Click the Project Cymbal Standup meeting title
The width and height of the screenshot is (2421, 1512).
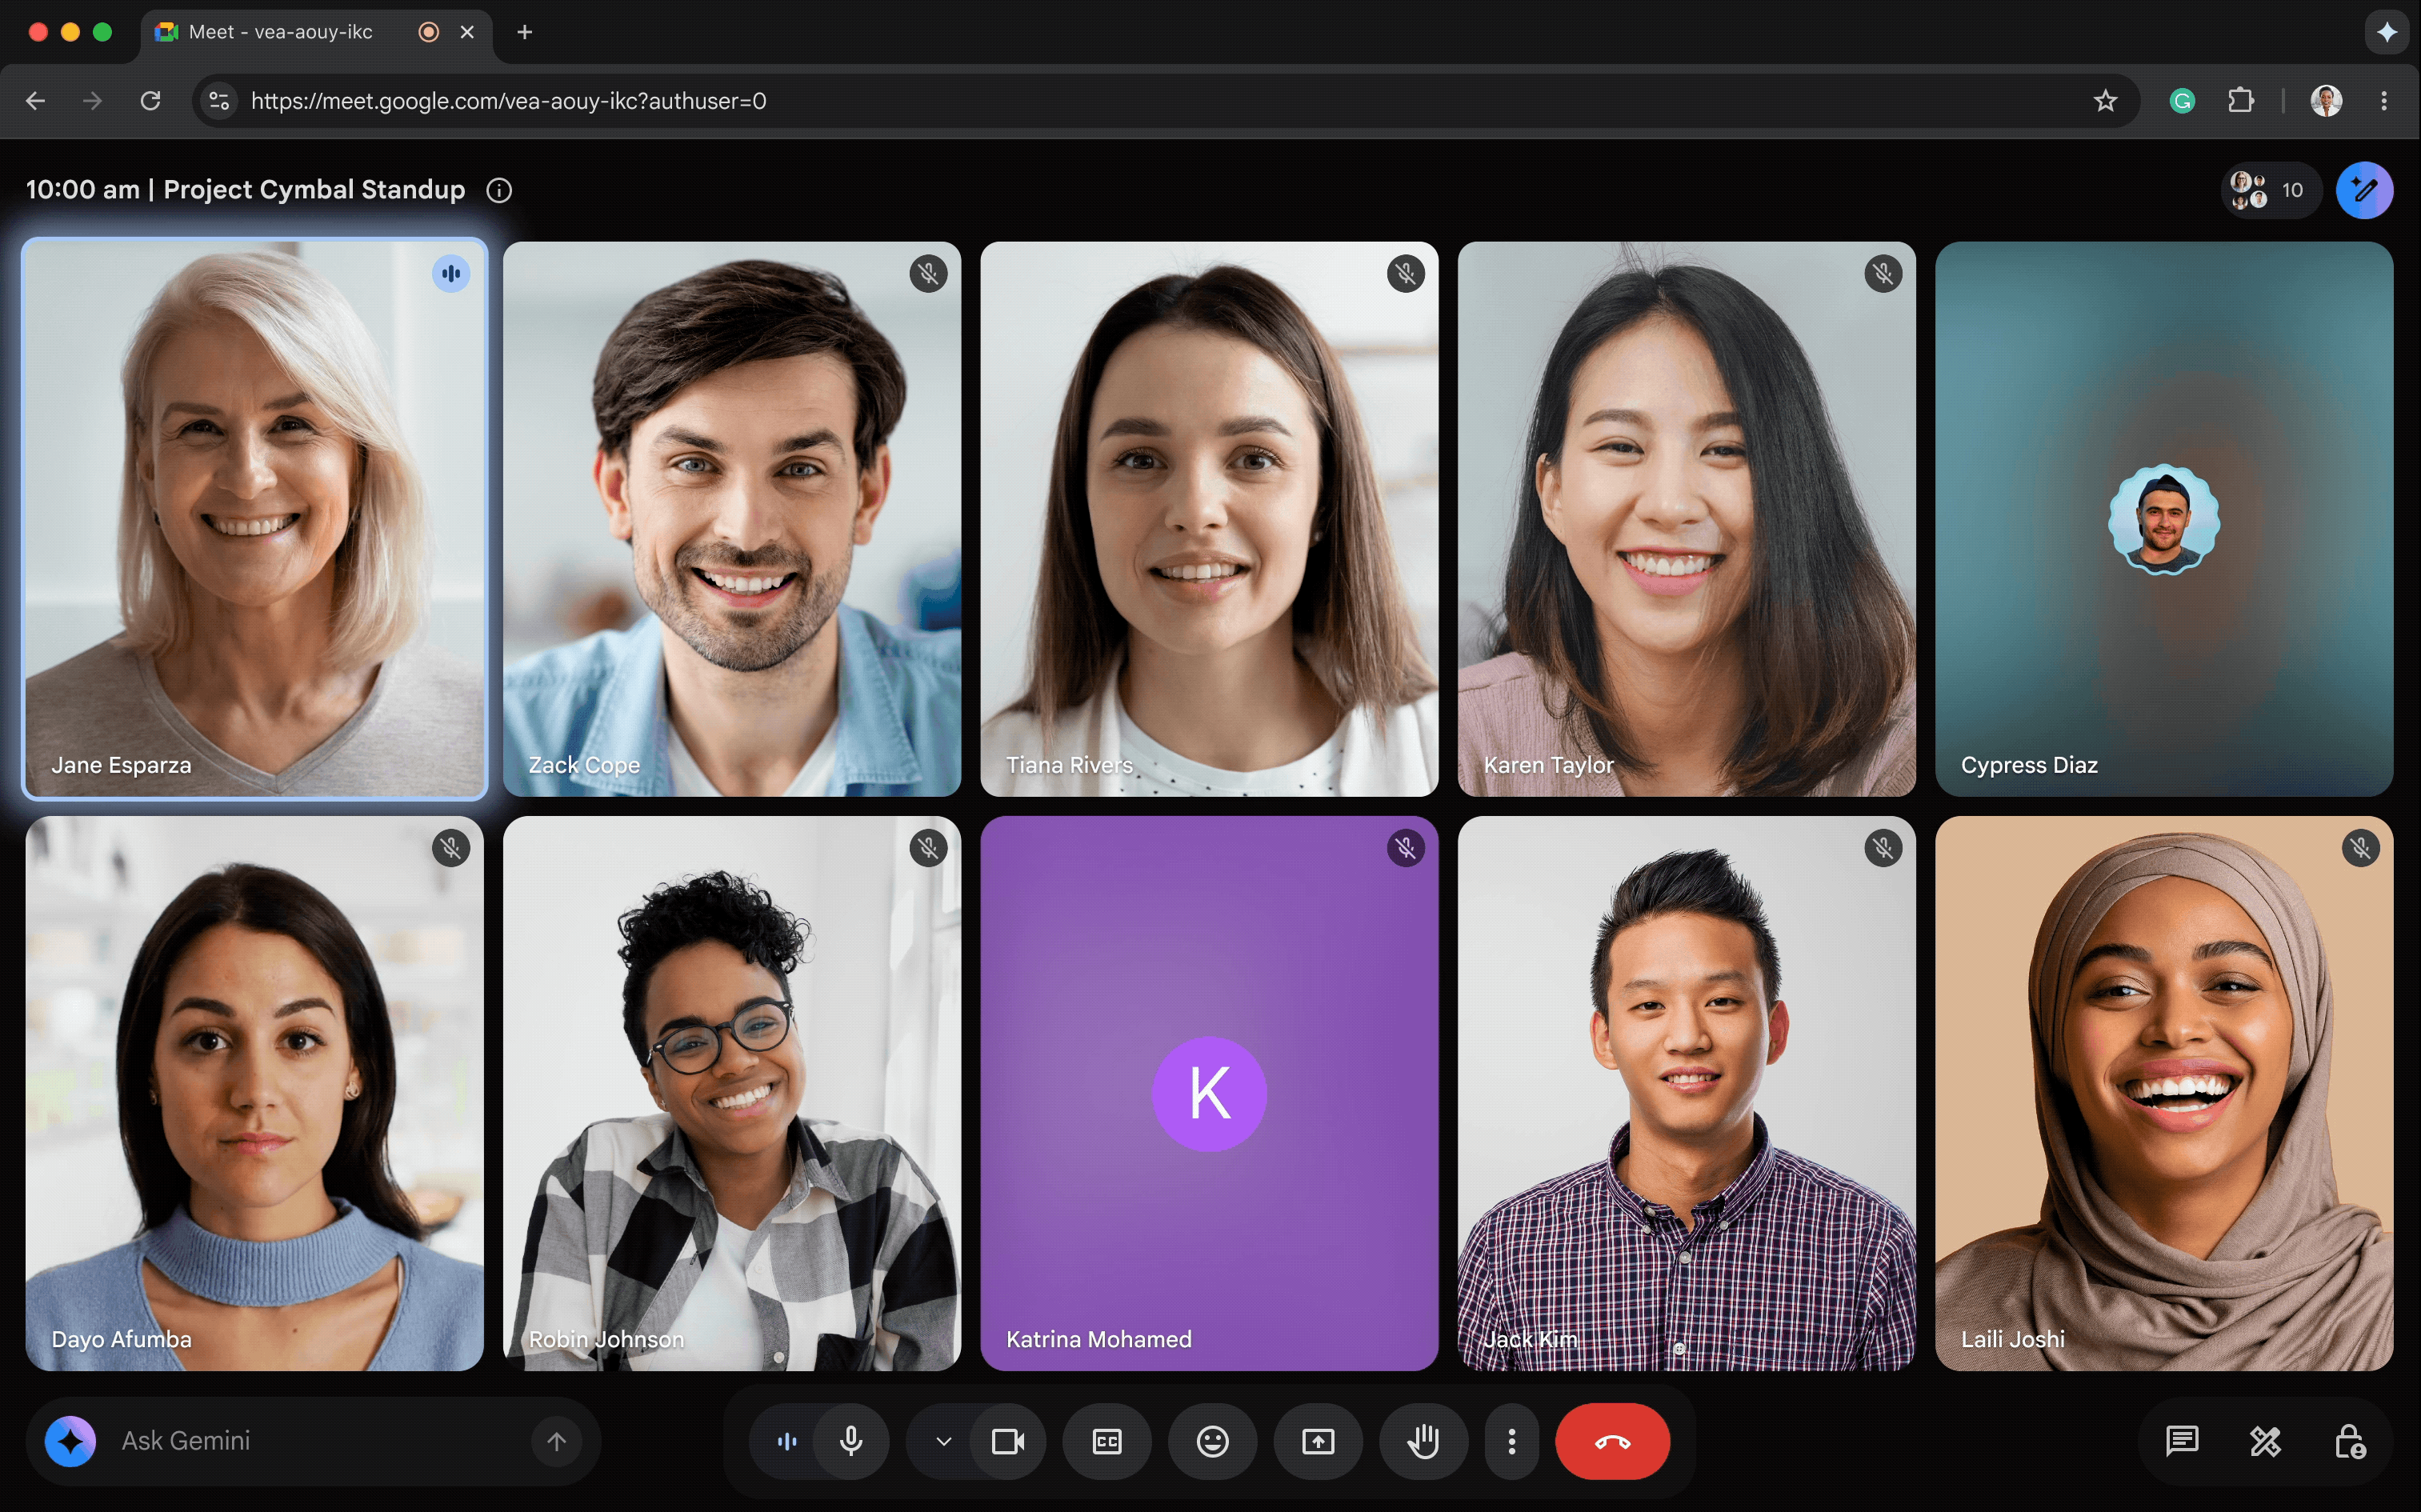[x=314, y=190]
